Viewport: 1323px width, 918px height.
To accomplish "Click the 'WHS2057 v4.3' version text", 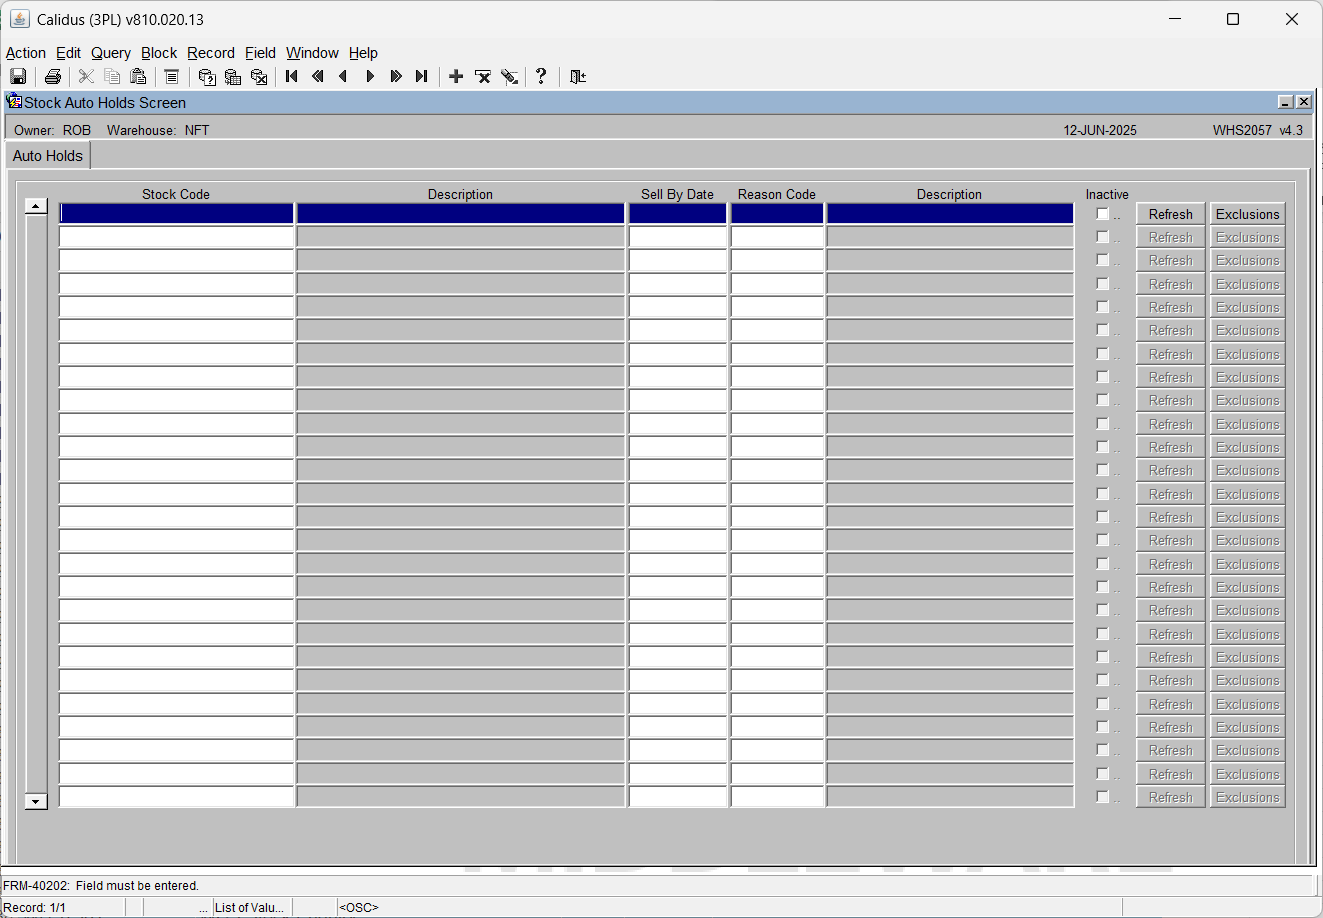I will [1258, 130].
